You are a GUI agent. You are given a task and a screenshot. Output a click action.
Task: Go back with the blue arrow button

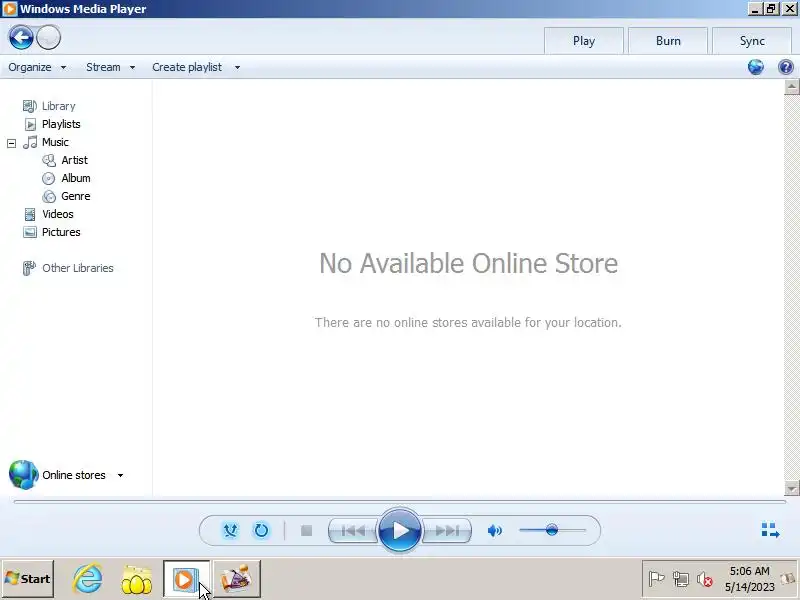pyautogui.click(x=21, y=38)
